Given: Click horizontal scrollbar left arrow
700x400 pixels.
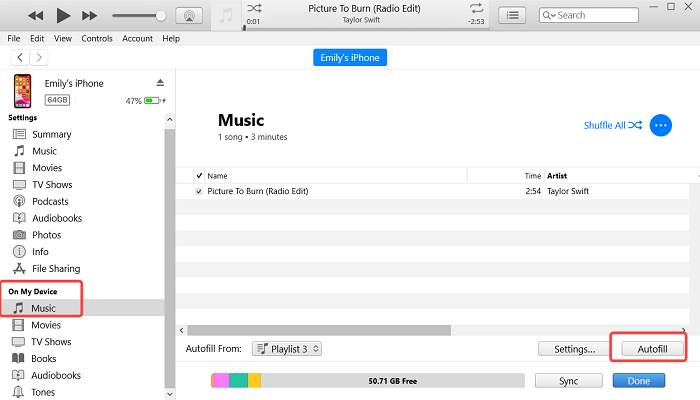Looking at the screenshot, I should 182,330.
